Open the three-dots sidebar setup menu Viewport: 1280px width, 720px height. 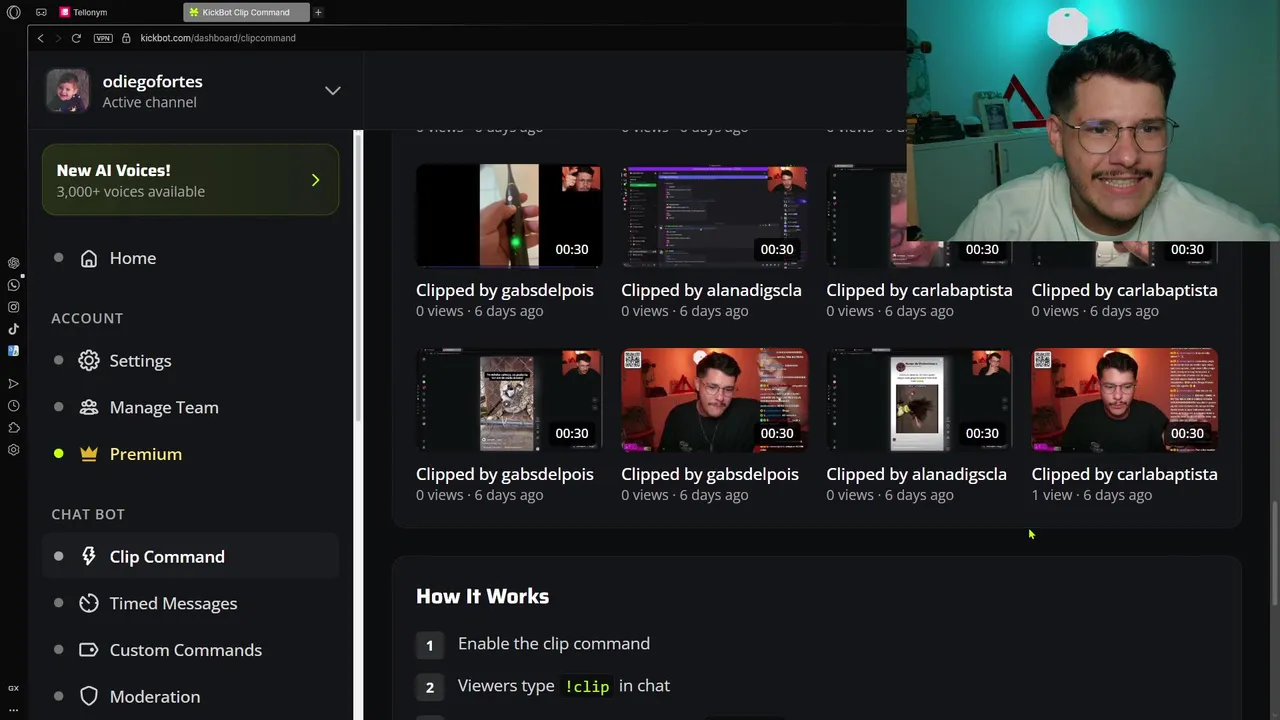click(13, 708)
